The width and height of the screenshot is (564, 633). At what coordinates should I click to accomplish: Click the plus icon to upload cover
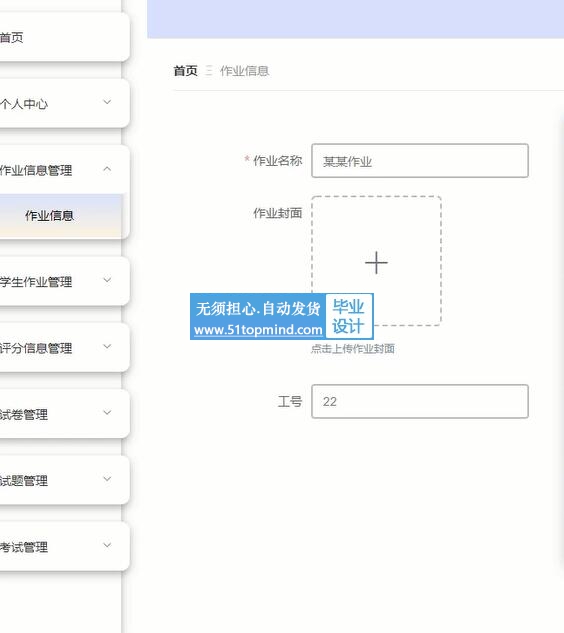tap(376, 263)
